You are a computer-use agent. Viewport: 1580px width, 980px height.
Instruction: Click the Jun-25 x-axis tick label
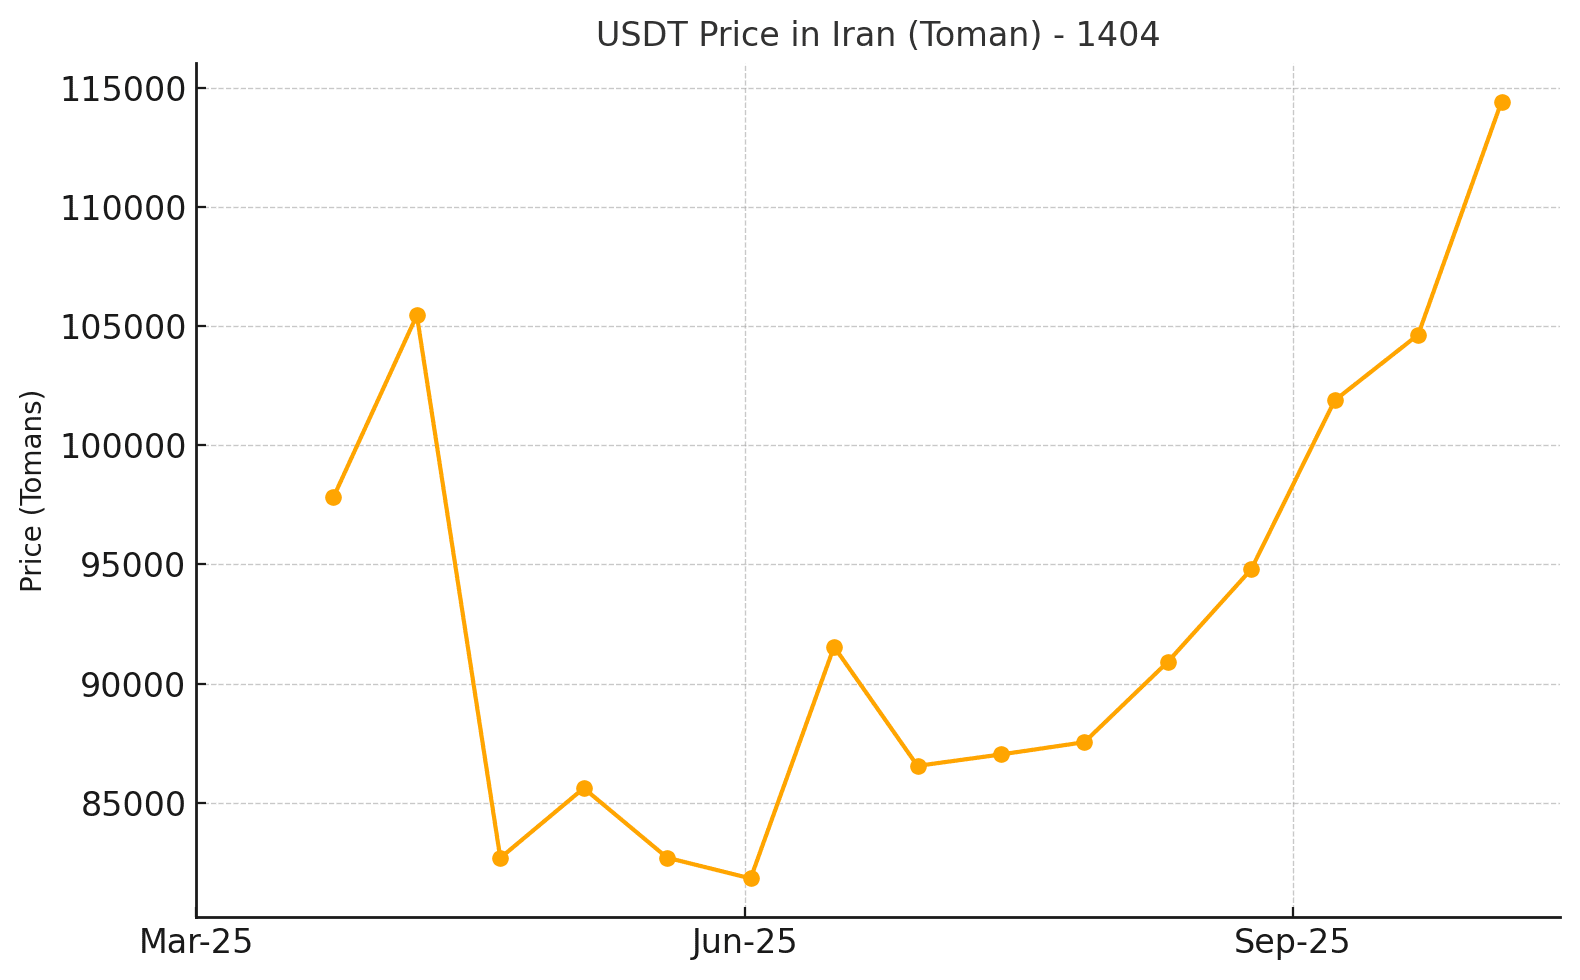[744, 942]
